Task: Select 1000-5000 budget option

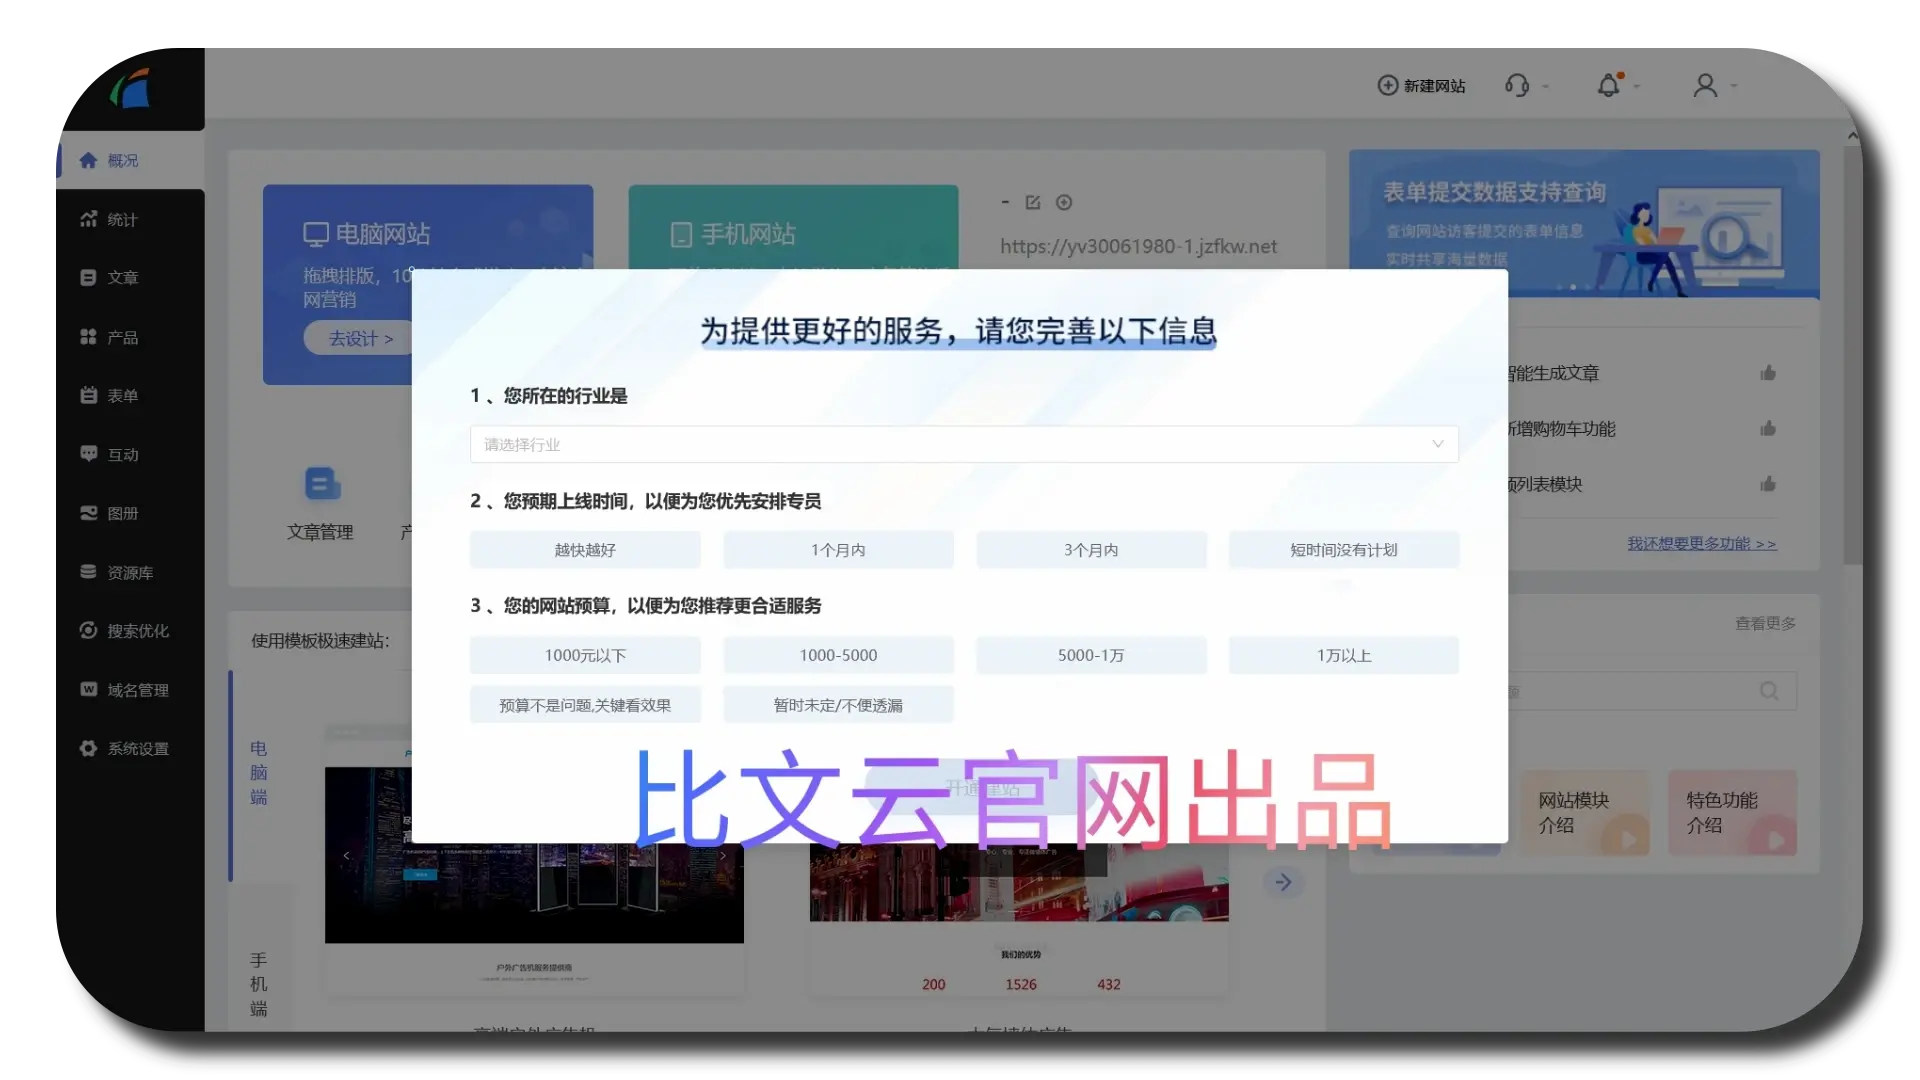Action: click(838, 655)
